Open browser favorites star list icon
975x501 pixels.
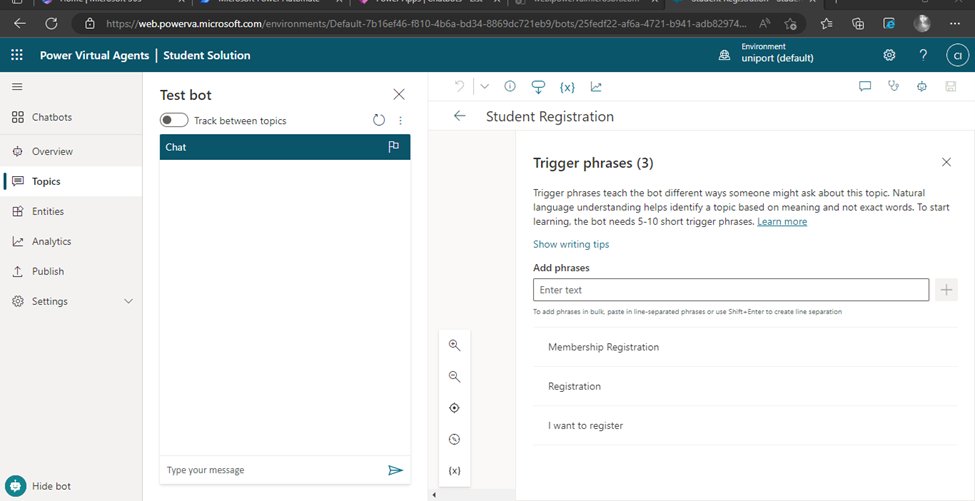click(826, 24)
